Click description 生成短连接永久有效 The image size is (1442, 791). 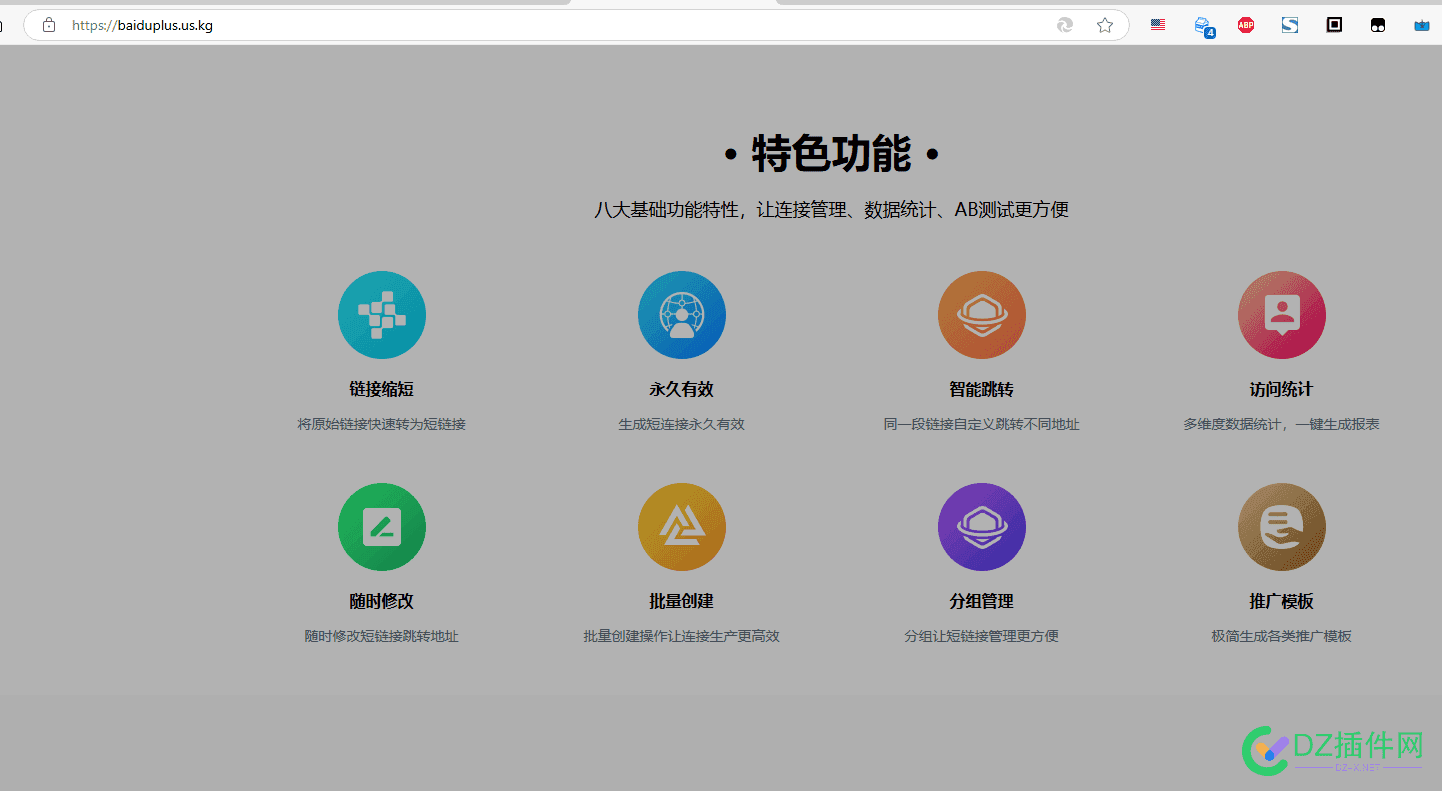(682, 424)
